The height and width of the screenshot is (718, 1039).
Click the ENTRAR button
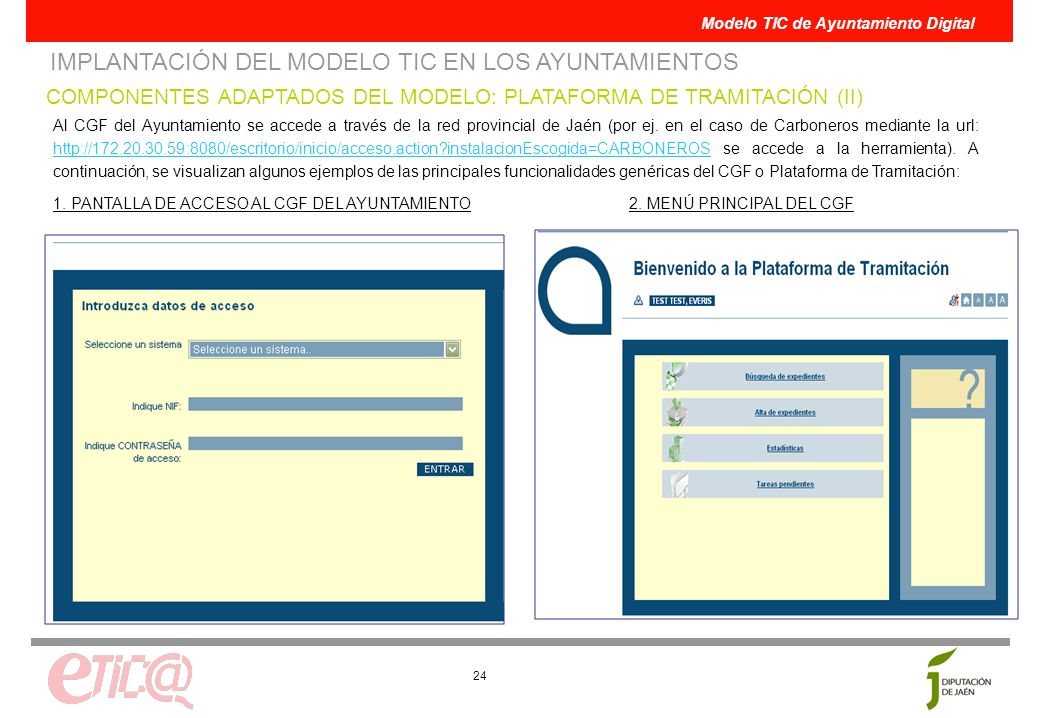click(445, 469)
